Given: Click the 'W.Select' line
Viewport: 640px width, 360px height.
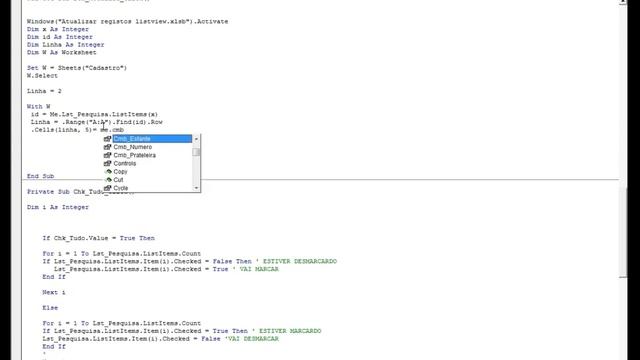Looking at the screenshot, I should pyautogui.click(x=42, y=76).
